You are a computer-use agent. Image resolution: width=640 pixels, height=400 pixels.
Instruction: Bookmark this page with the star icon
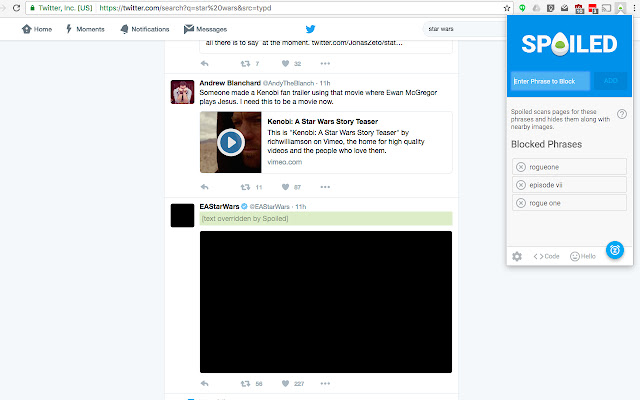click(x=507, y=8)
